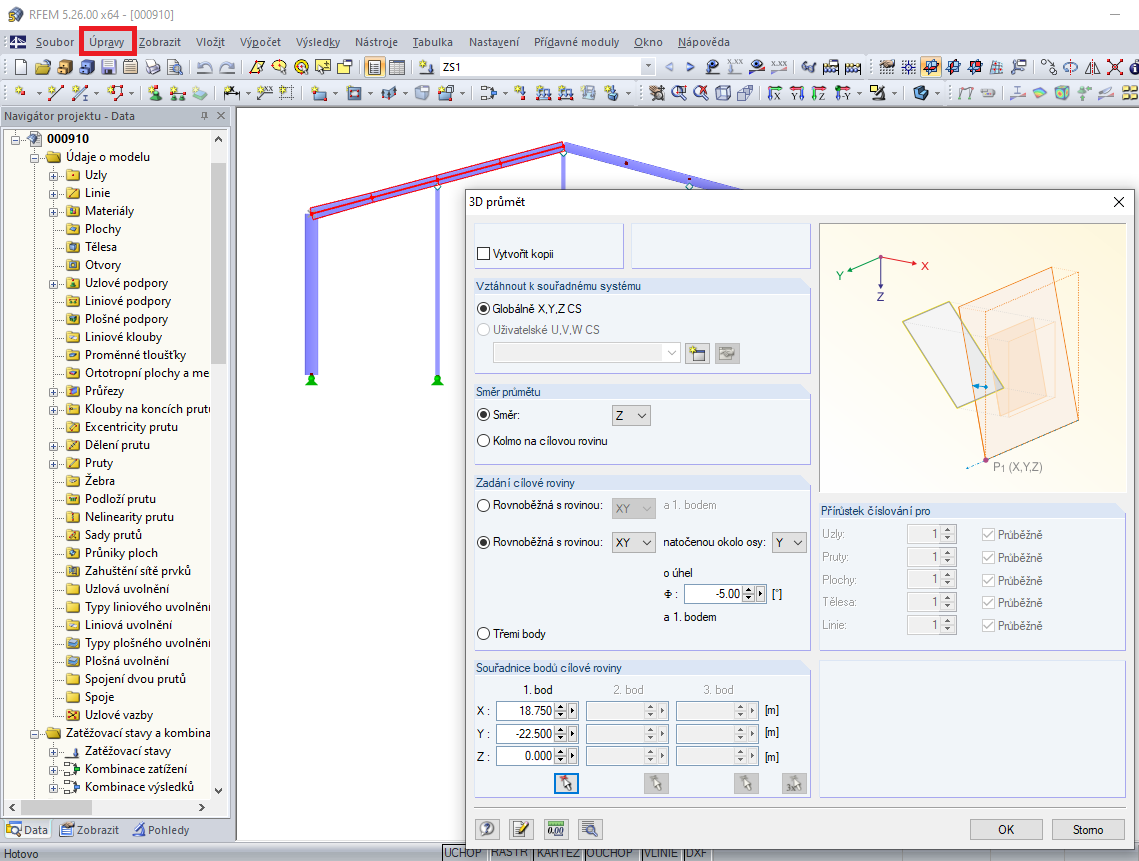Redo the last undone action
The width and height of the screenshot is (1139, 861).
pos(227,68)
